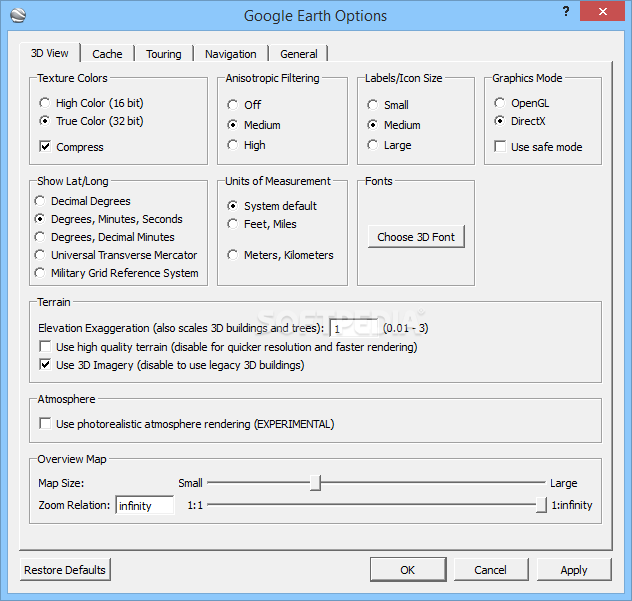Close the Google Earth Options dialog
632x601 pixels.
point(603,11)
